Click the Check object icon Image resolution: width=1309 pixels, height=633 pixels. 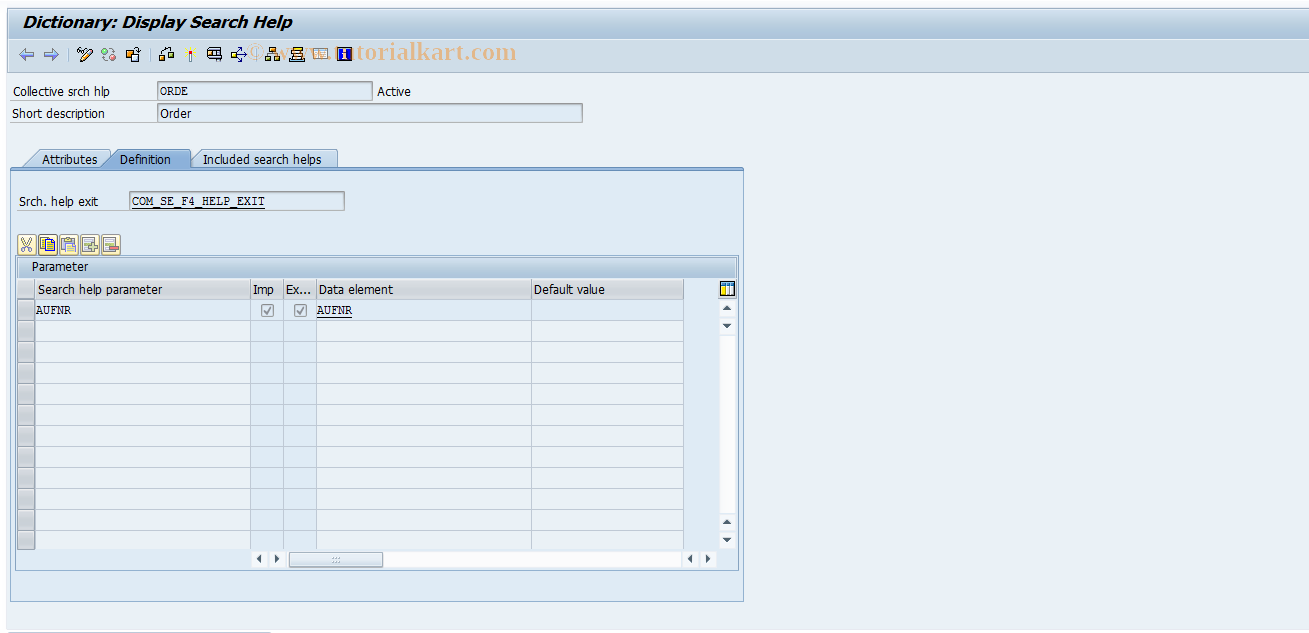pyautogui.click(x=166, y=54)
